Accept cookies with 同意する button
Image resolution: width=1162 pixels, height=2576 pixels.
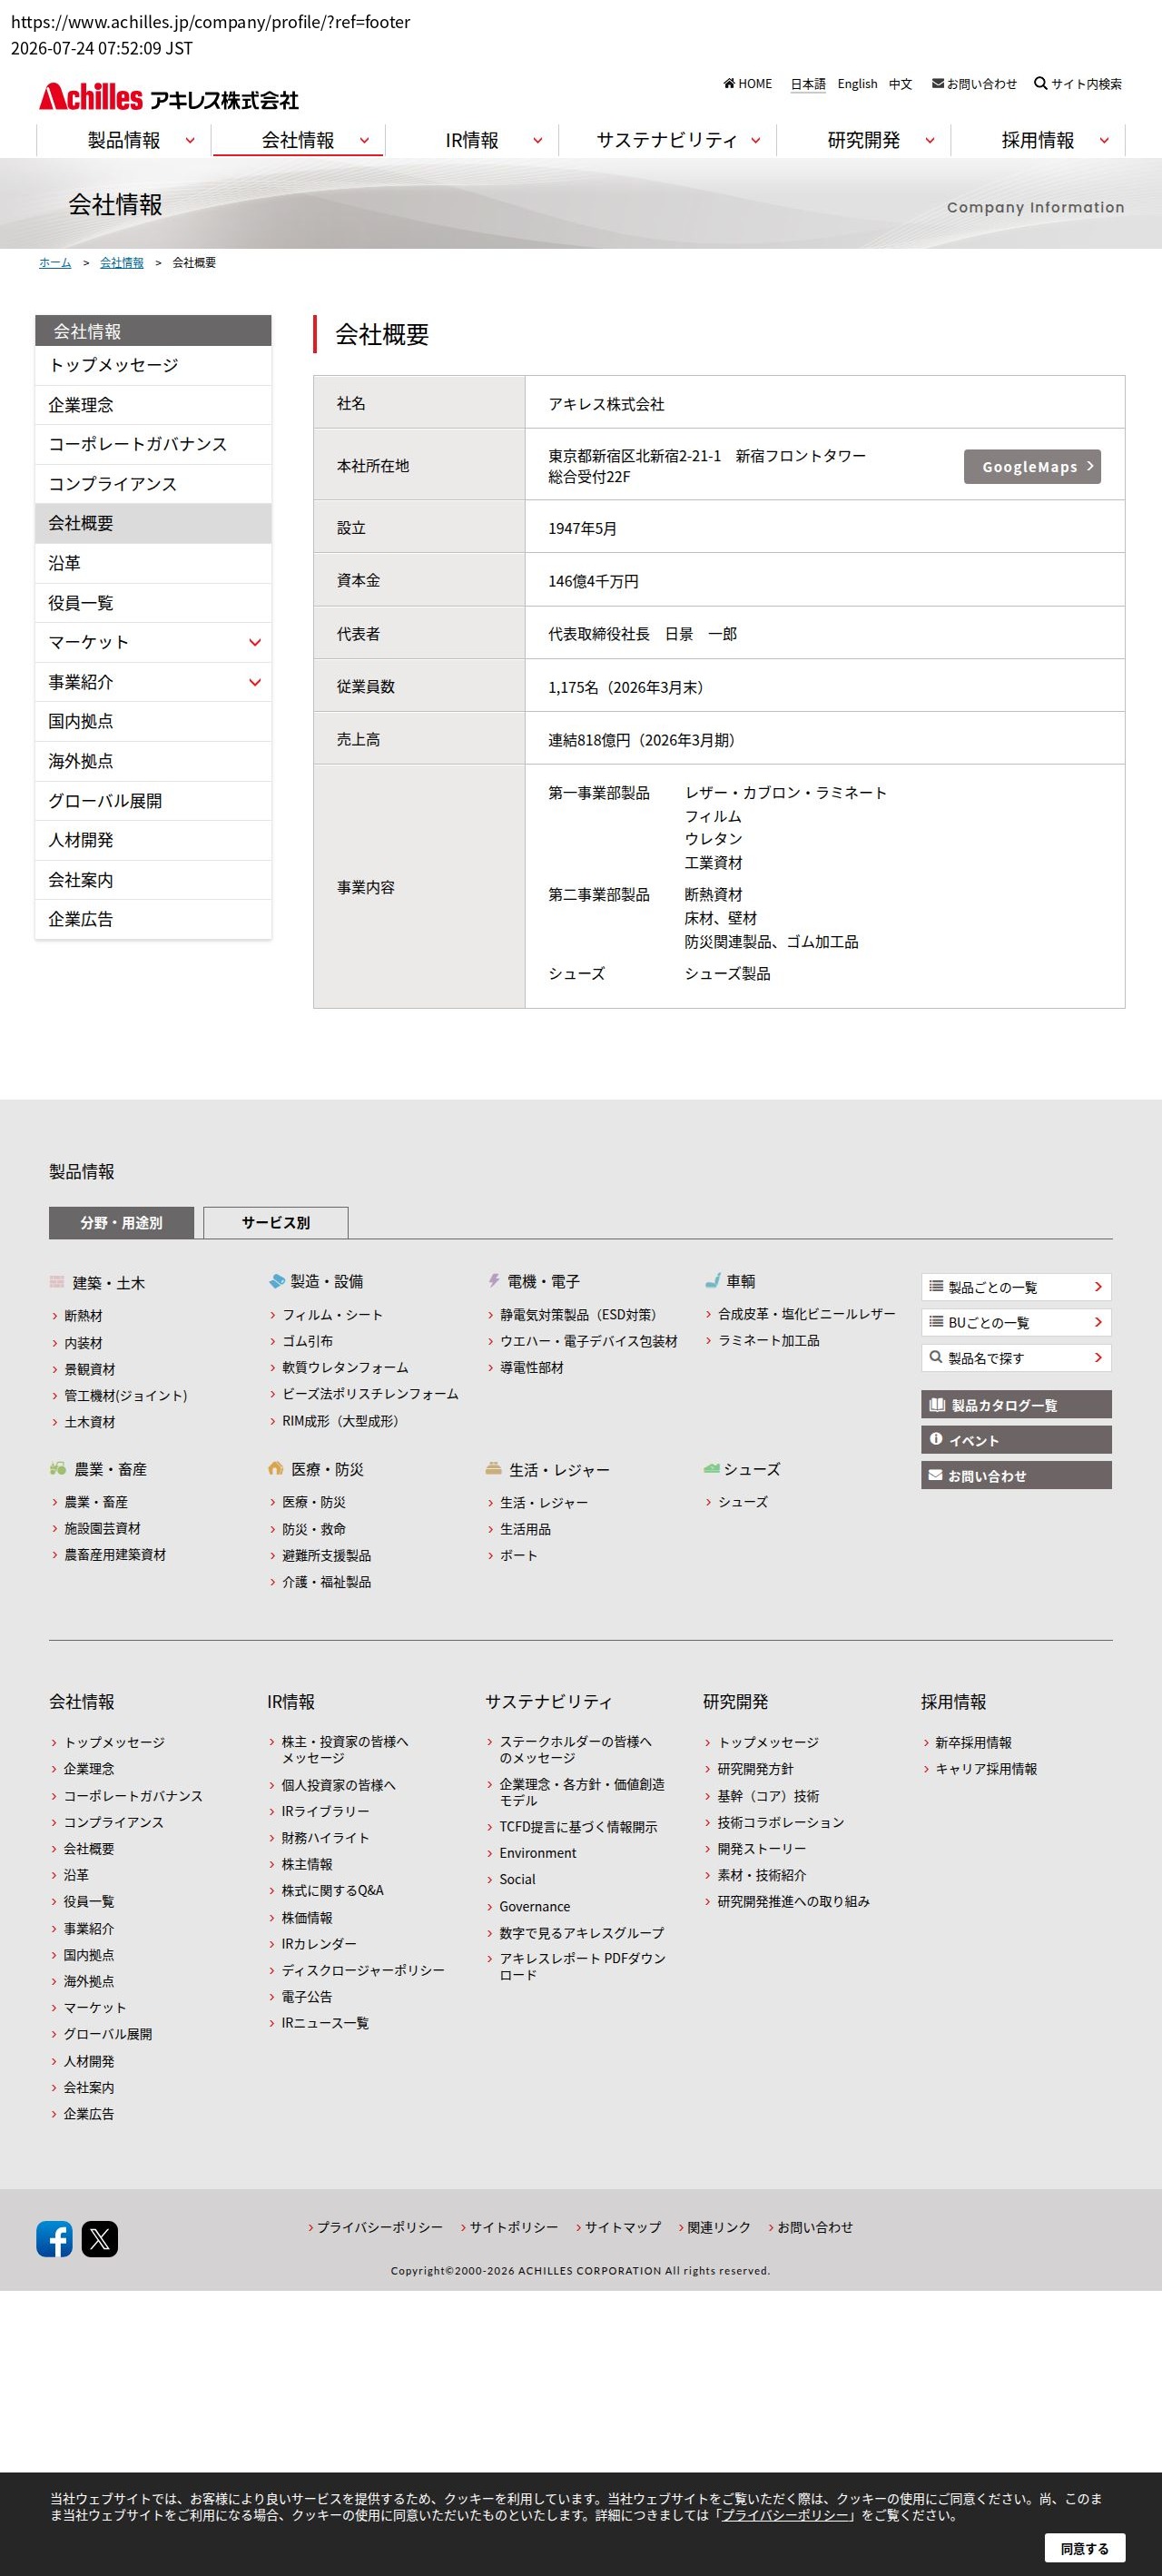click(x=1084, y=2548)
